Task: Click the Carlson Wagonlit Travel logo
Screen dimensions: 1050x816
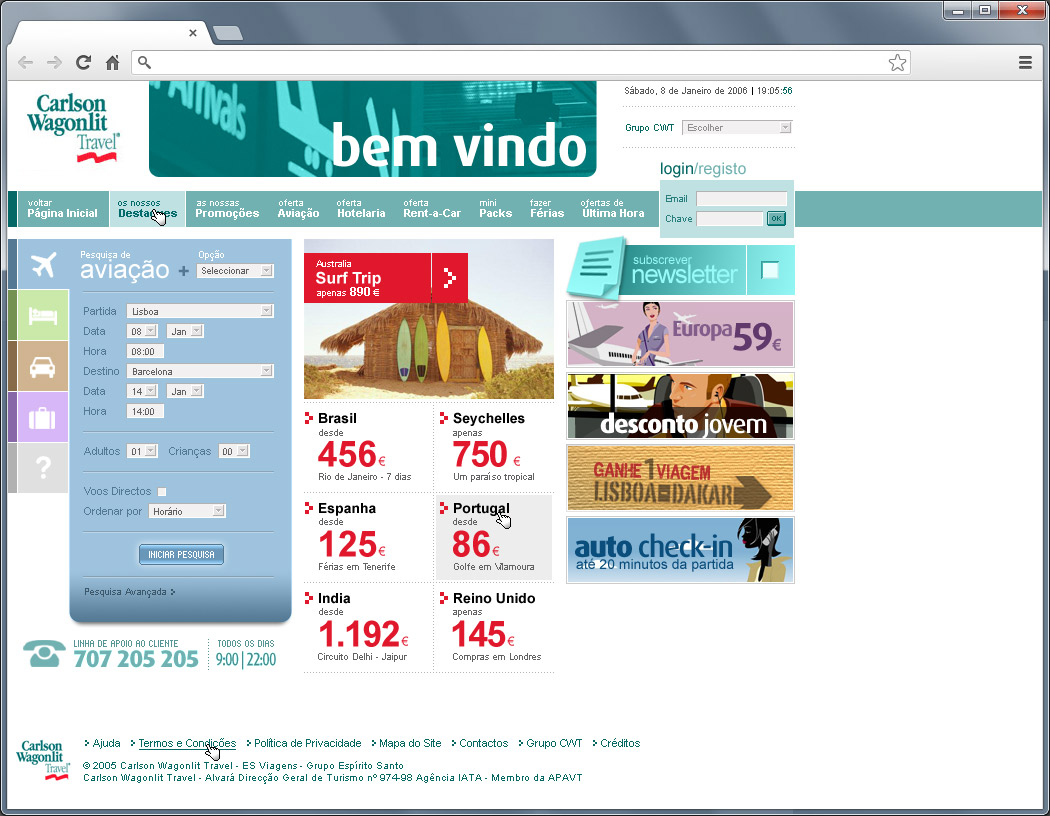Action: tap(72, 128)
